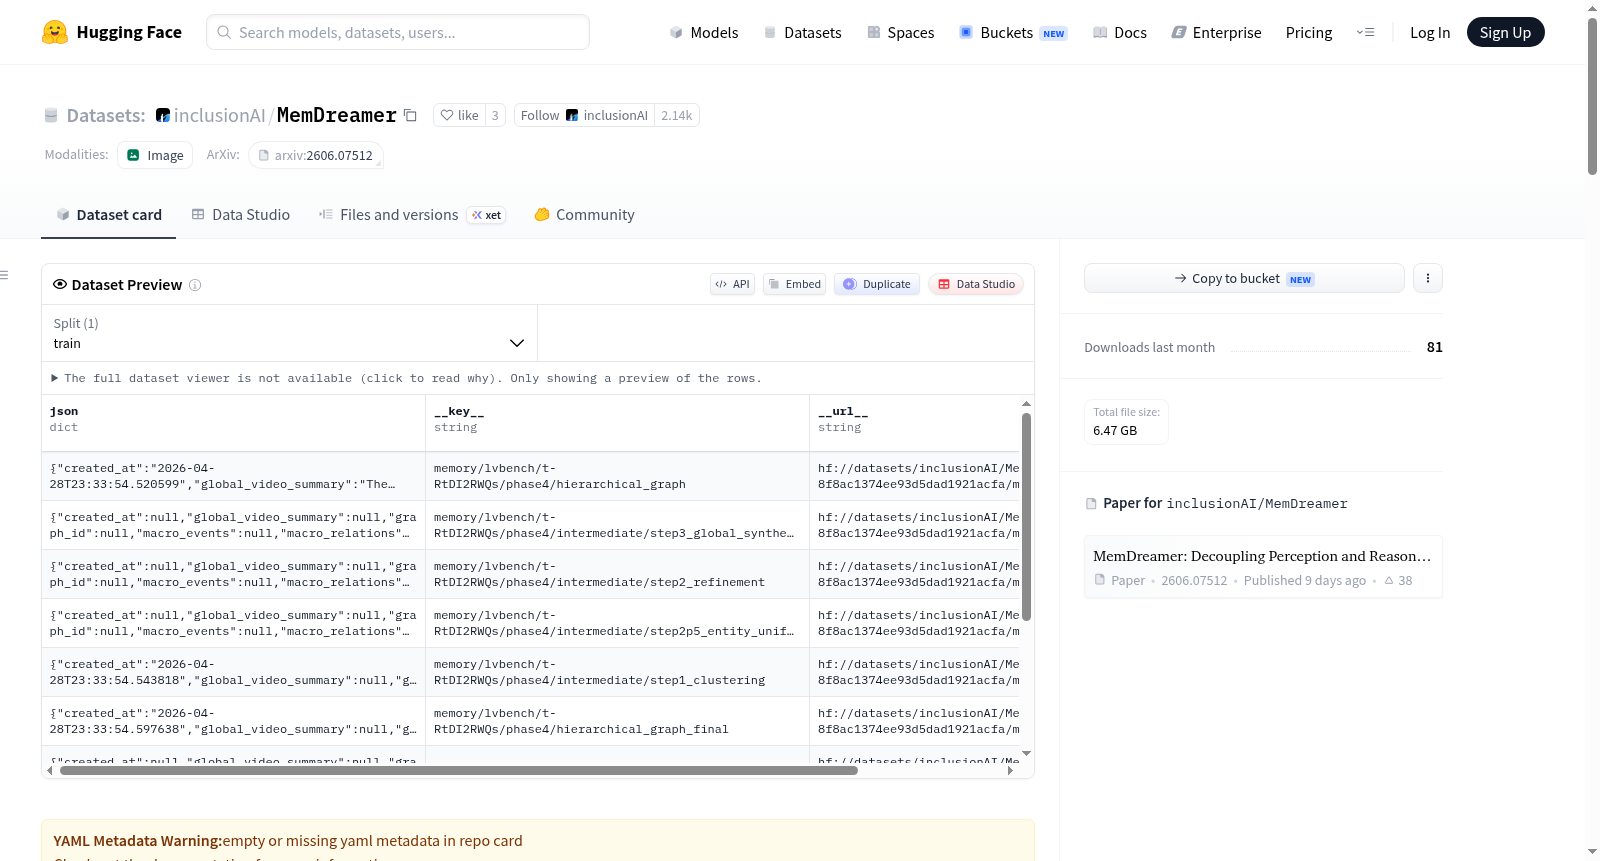Focus the search models, datasets, users field
This screenshot has height=861, width=1600.
pyautogui.click(x=398, y=32)
